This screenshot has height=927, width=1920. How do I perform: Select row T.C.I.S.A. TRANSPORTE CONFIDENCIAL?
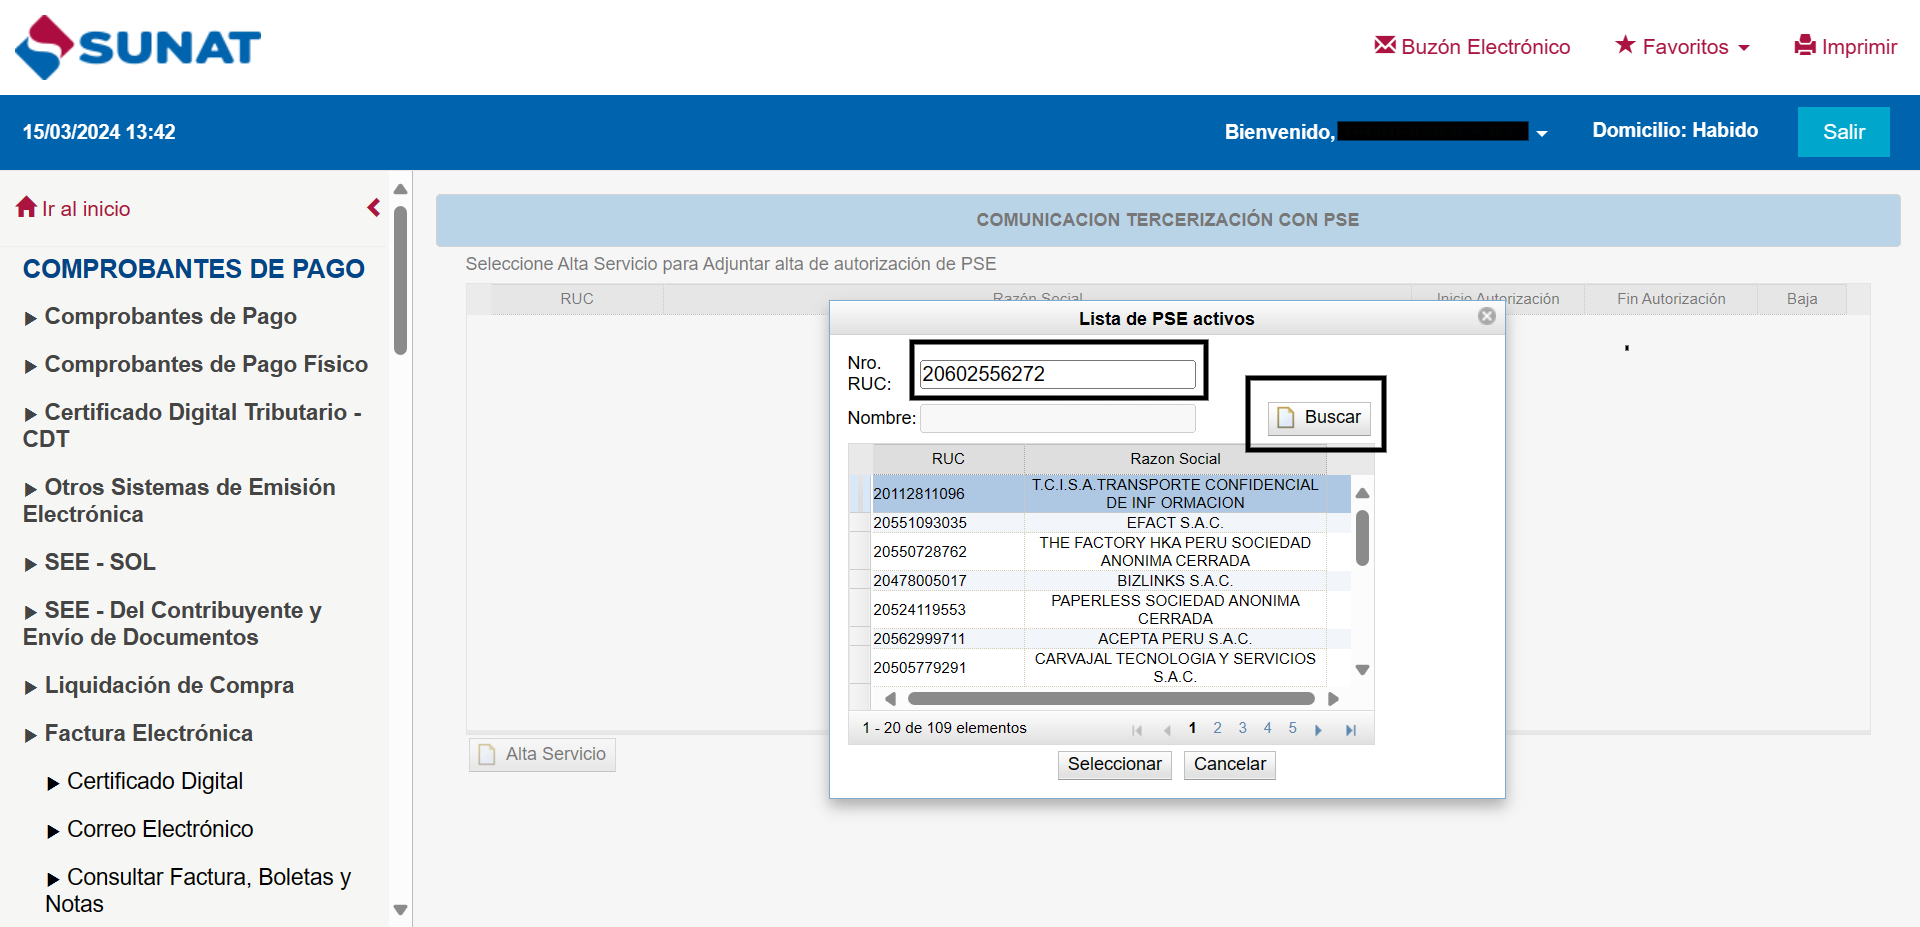tap(1100, 494)
